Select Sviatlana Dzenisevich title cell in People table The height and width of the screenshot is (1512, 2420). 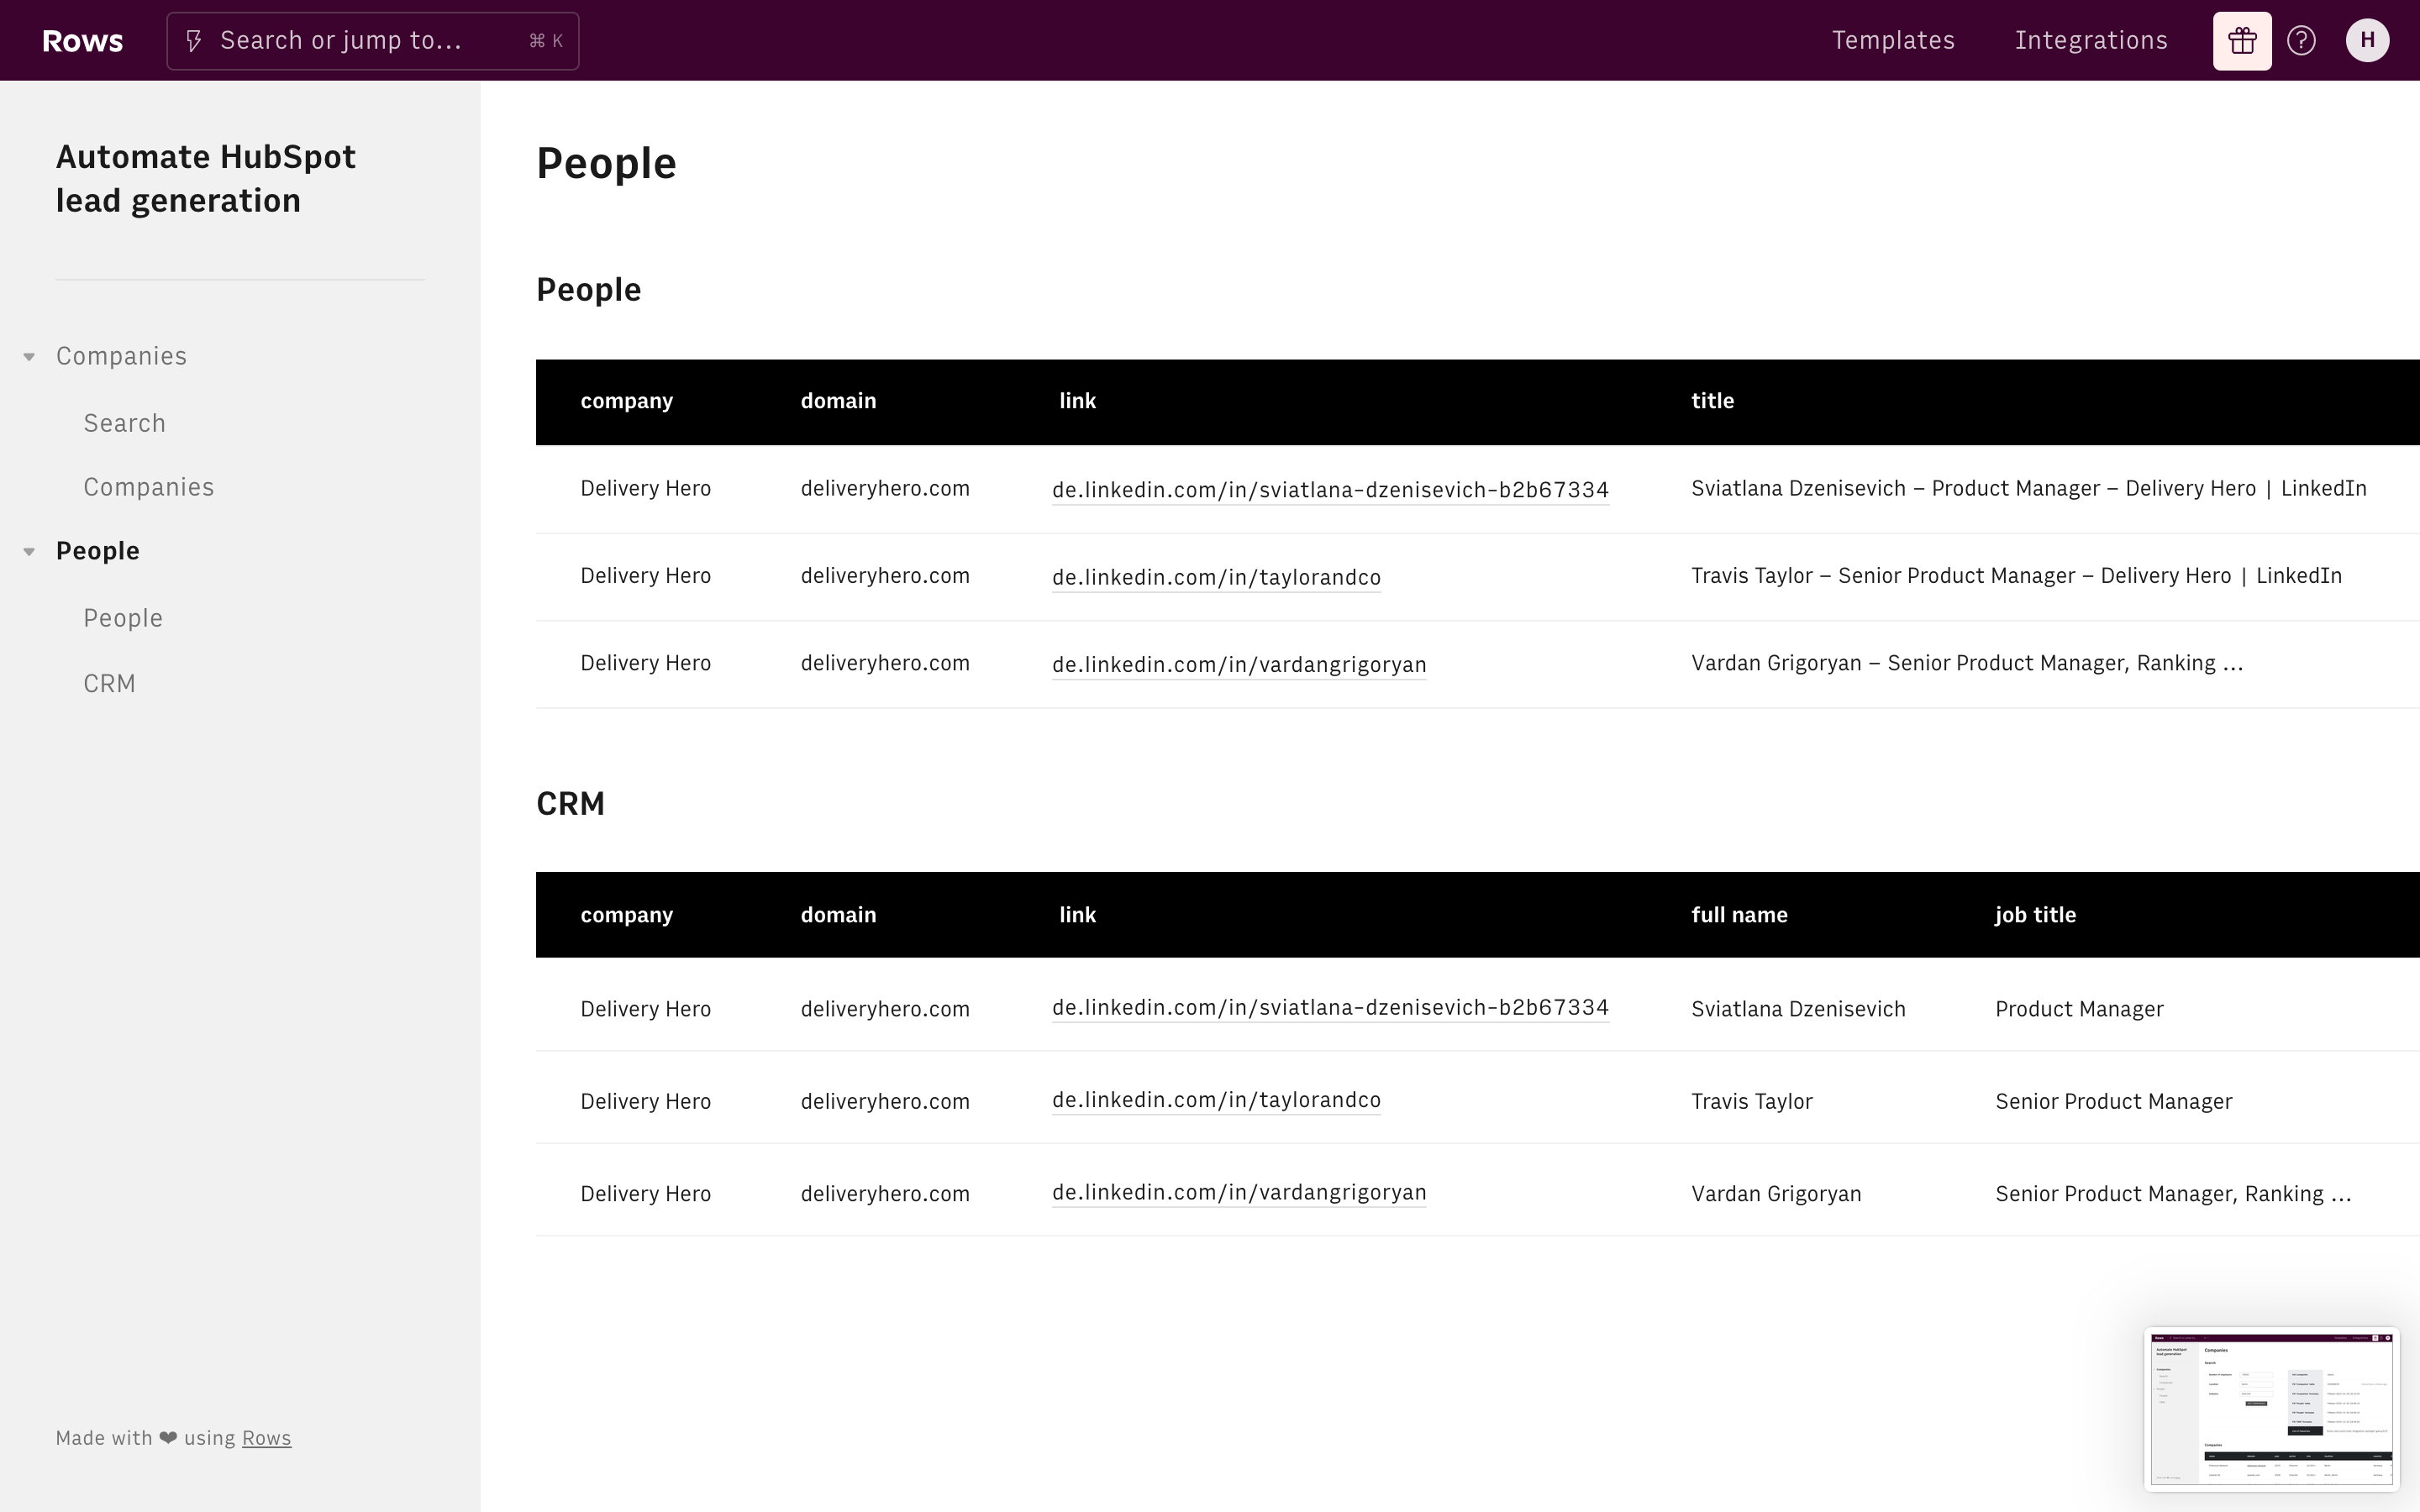[x=2028, y=489]
